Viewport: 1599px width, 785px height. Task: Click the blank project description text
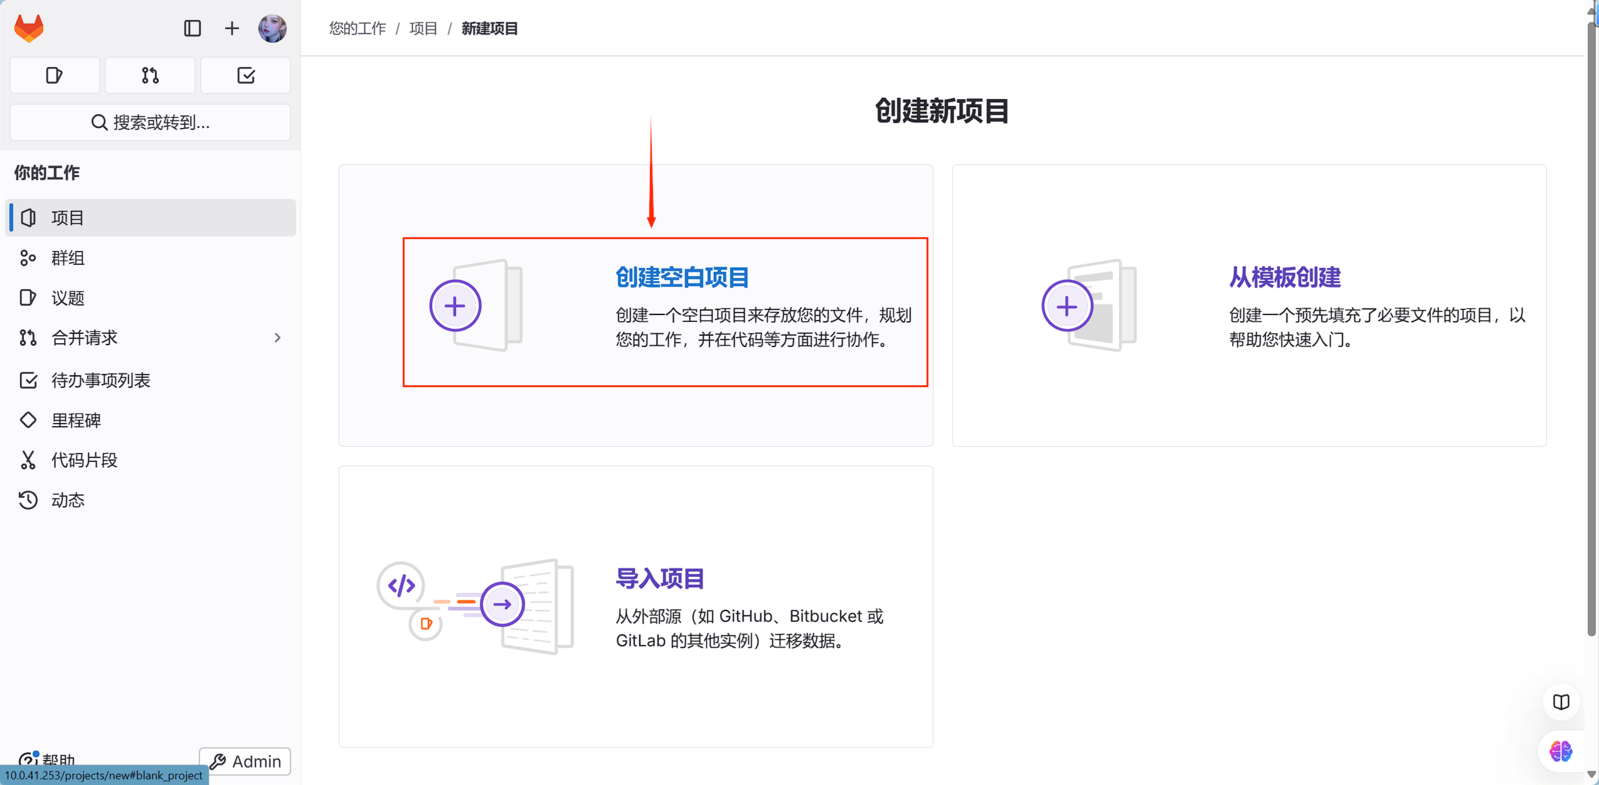pos(764,327)
